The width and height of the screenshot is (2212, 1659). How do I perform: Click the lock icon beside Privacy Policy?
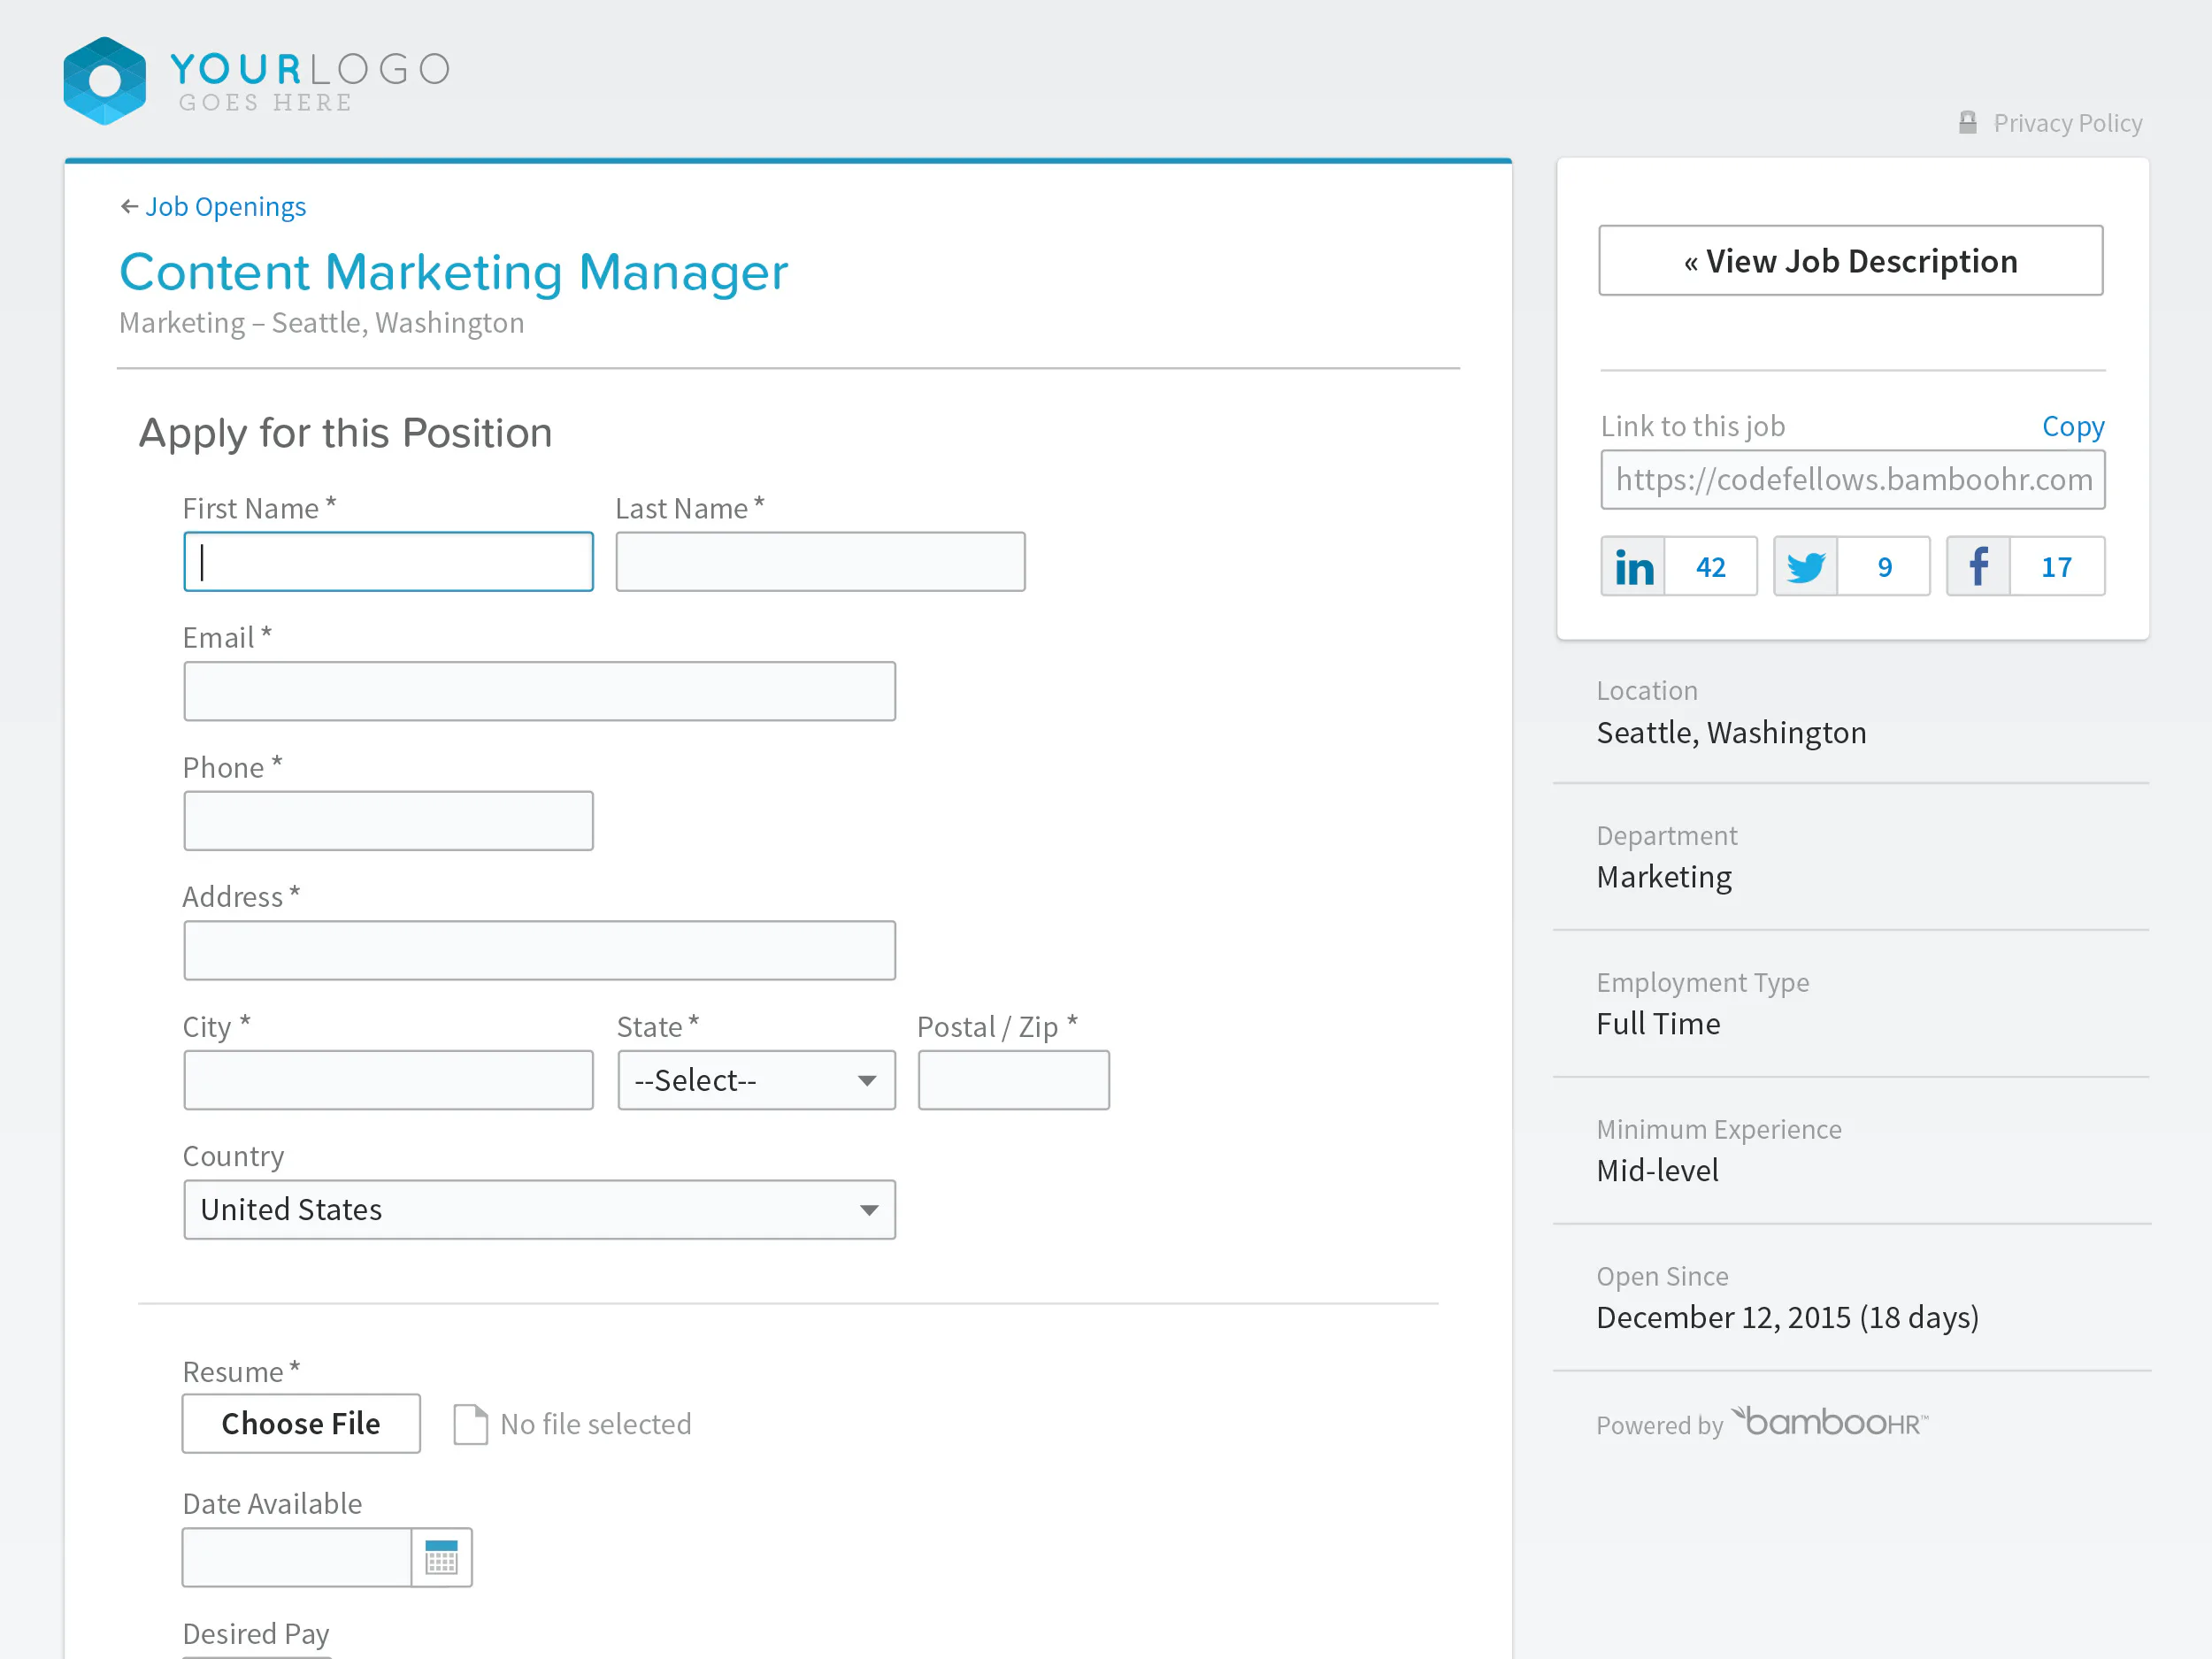tap(1967, 122)
